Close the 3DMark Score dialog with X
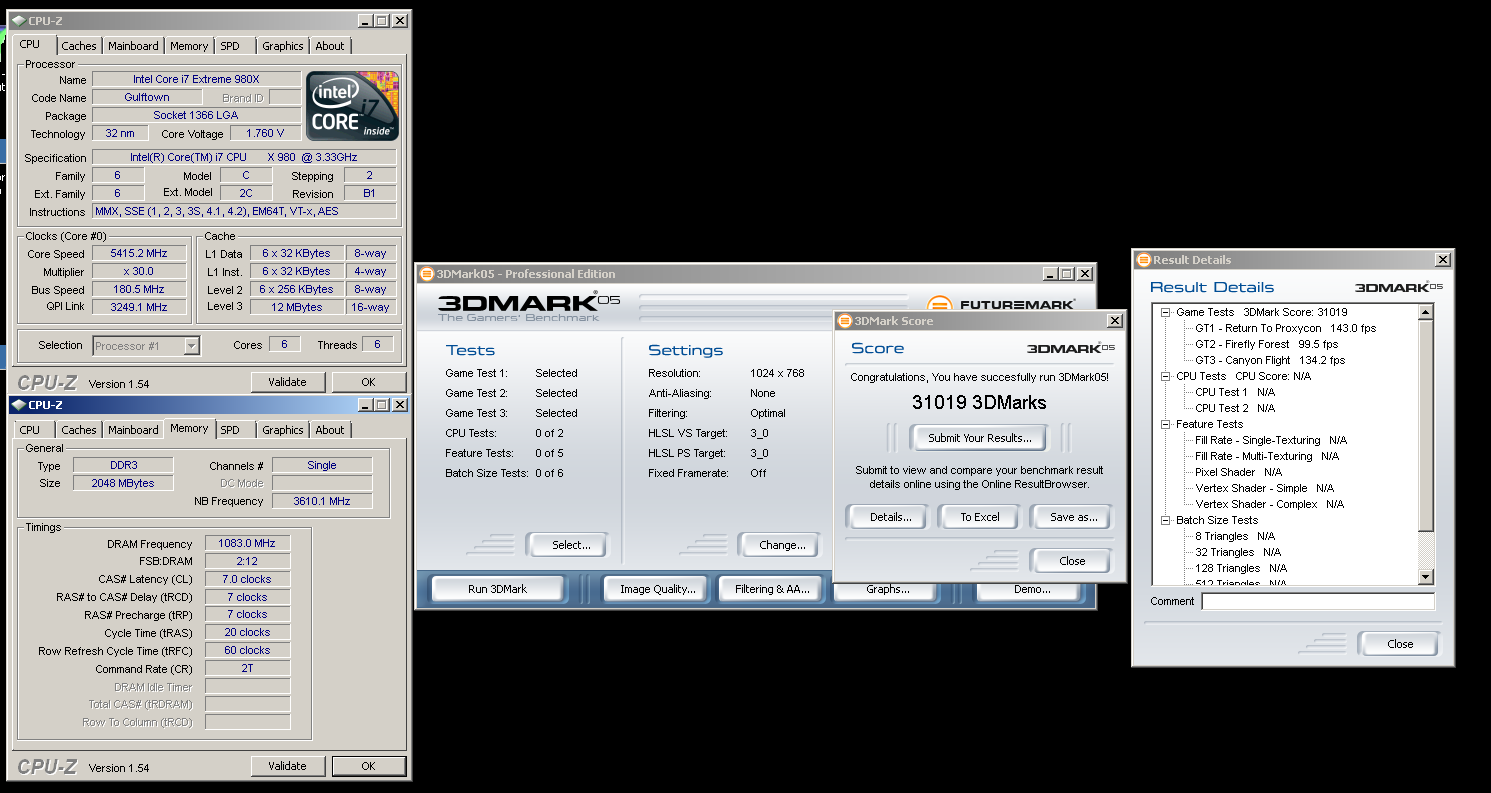 click(x=1115, y=321)
